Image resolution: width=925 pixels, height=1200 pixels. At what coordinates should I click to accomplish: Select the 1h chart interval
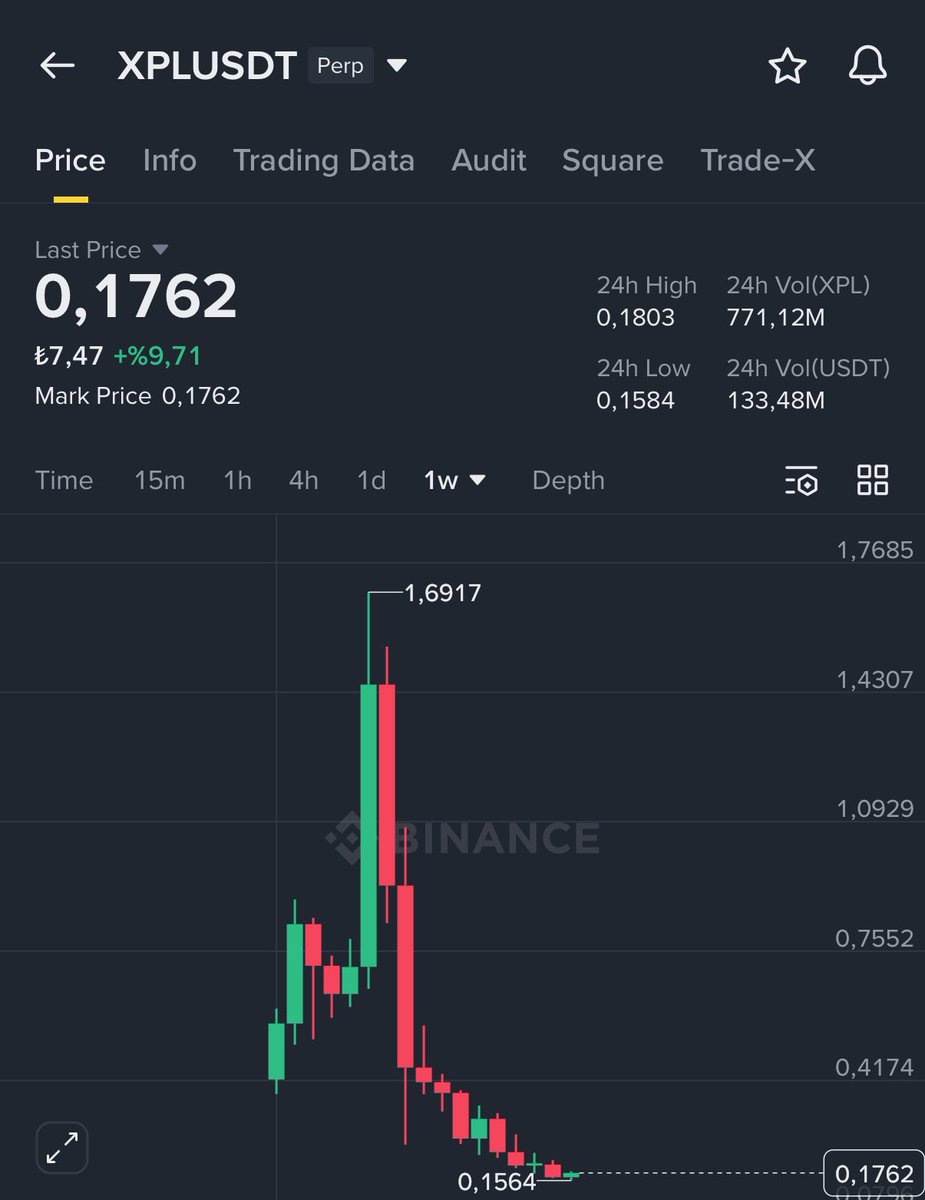click(x=237, y=480)
